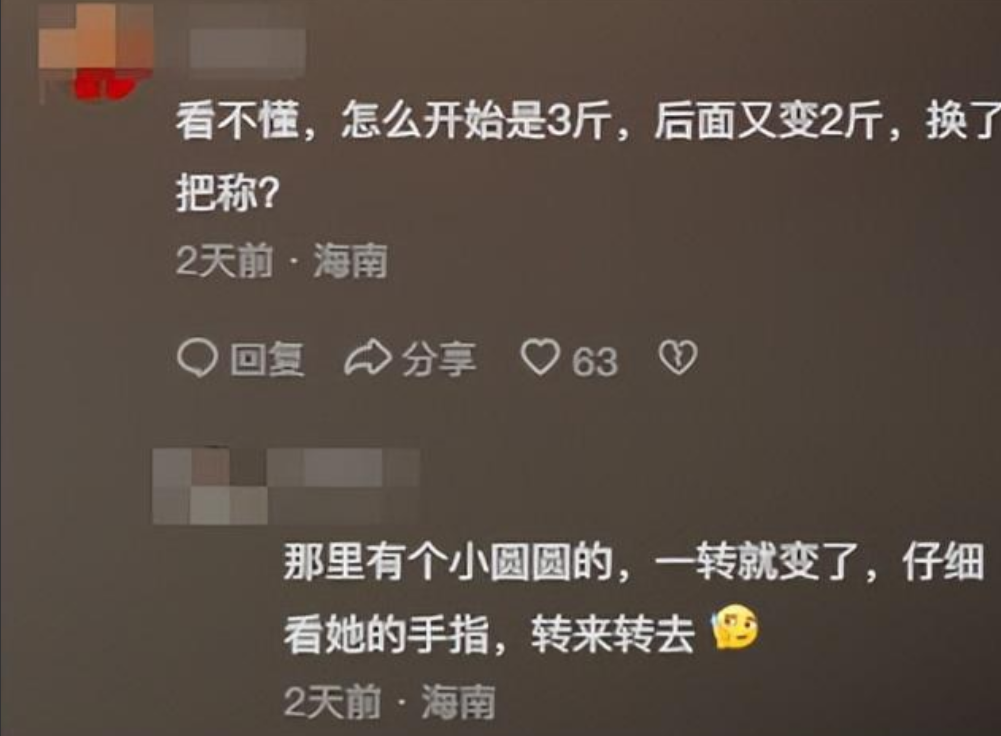Click the sweating face emoji in reply
Viewport: 1001px width, 736px height.
[735, 627]
